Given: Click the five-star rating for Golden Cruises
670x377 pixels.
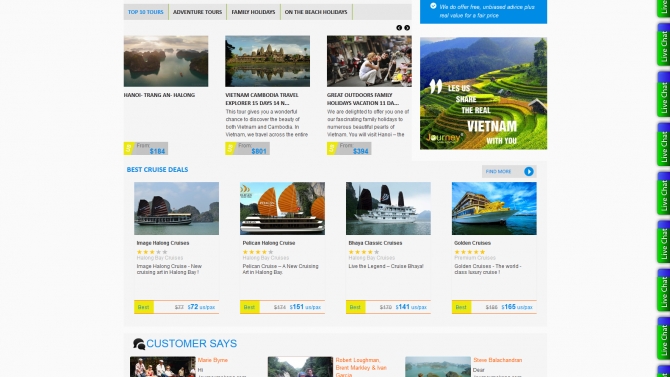Looking at the screenshot, I should coord(470,252).
